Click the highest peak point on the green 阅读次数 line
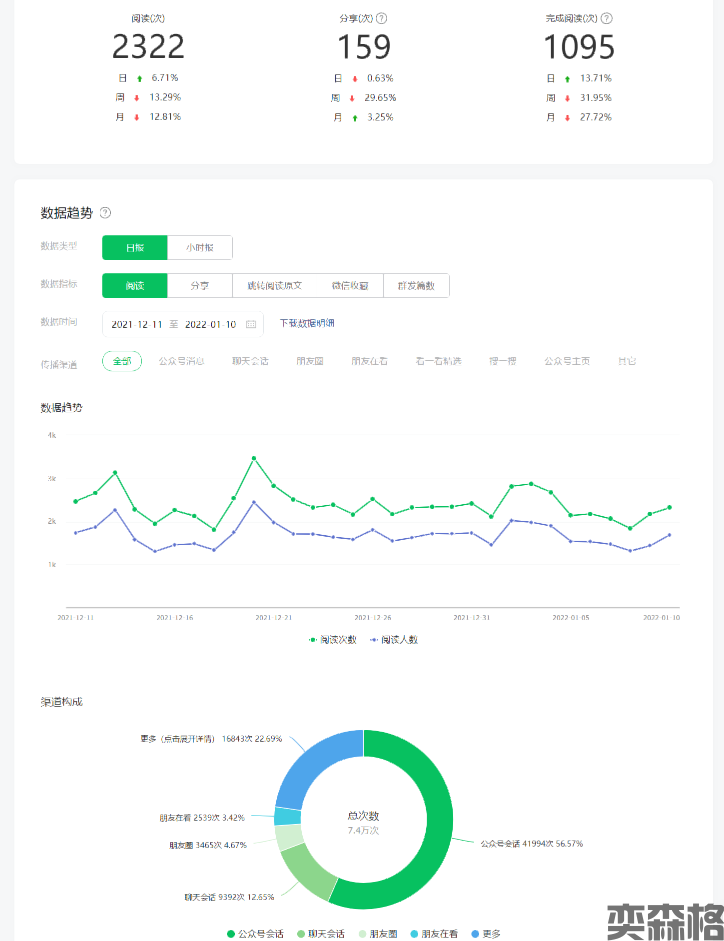 click(x=254, y=458)
